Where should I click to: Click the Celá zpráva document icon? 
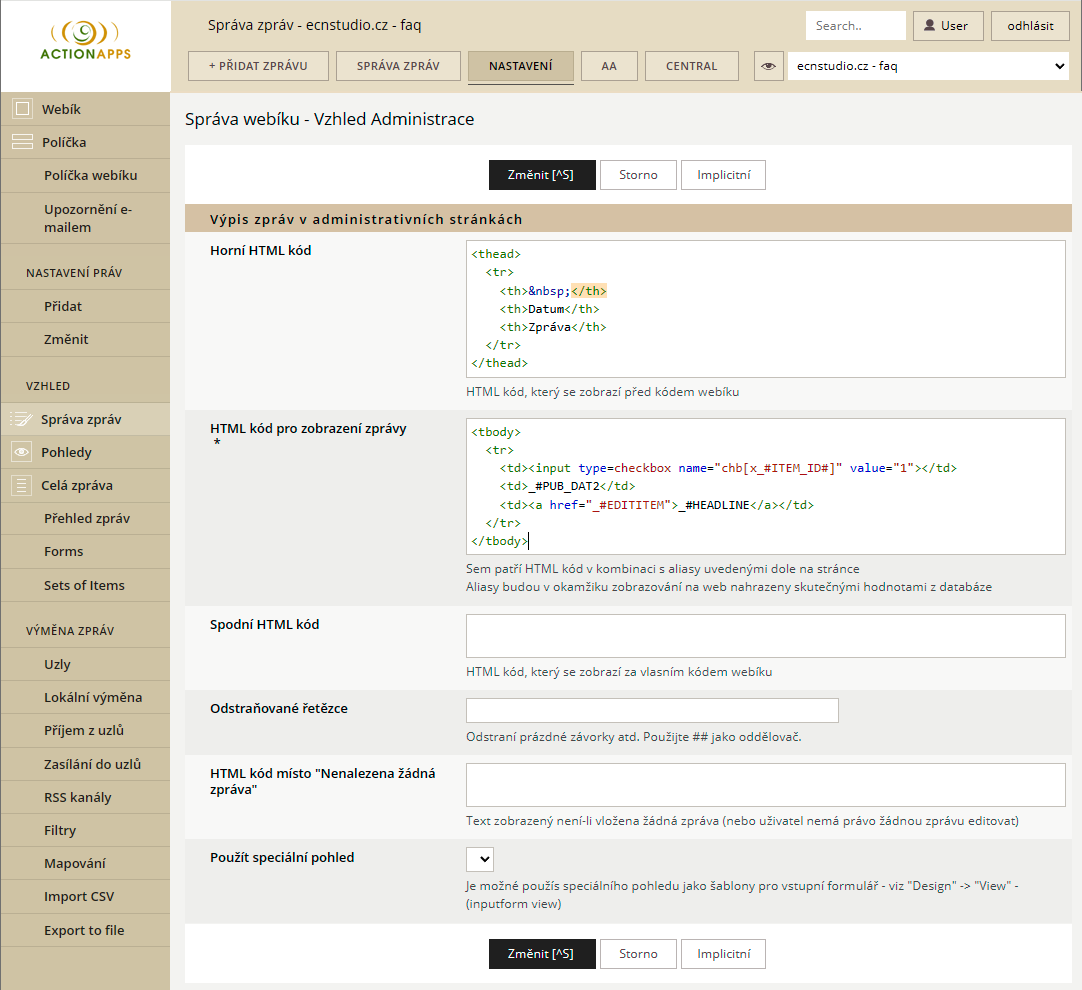(x=22, y=485)
